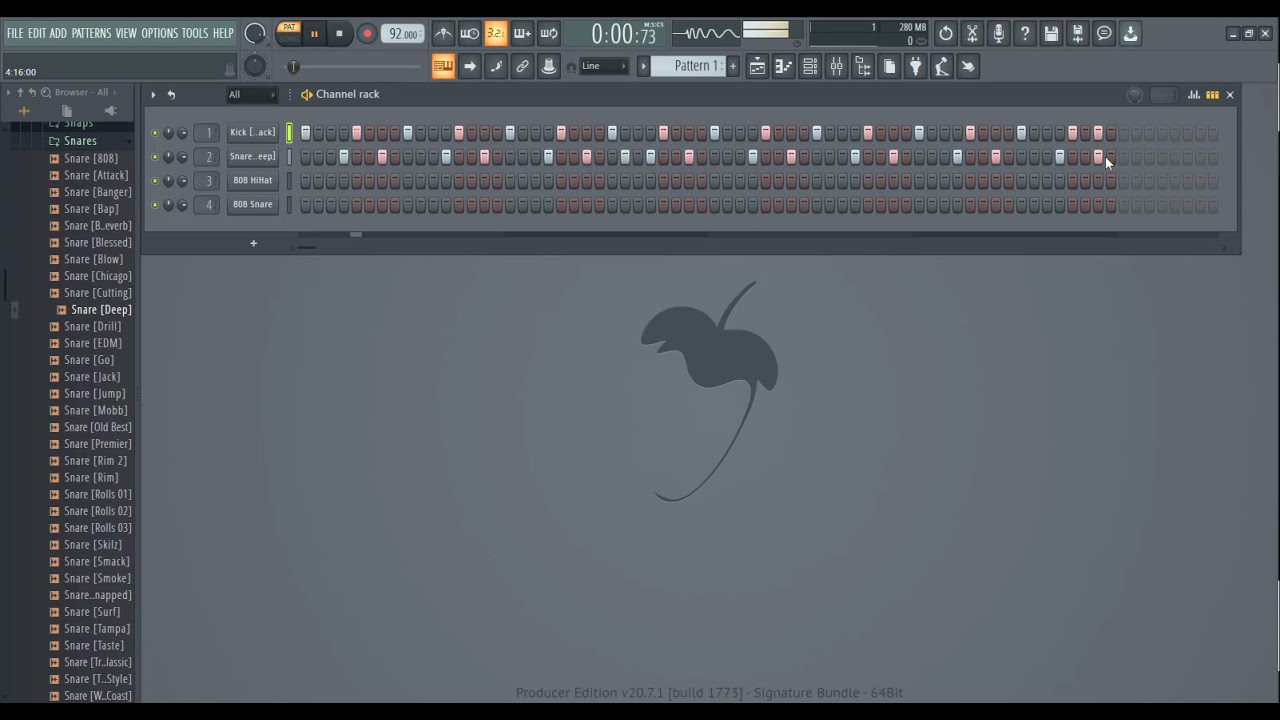Click the tempo value 92.000 field
1280x720 pixels.
pos(402,34)
